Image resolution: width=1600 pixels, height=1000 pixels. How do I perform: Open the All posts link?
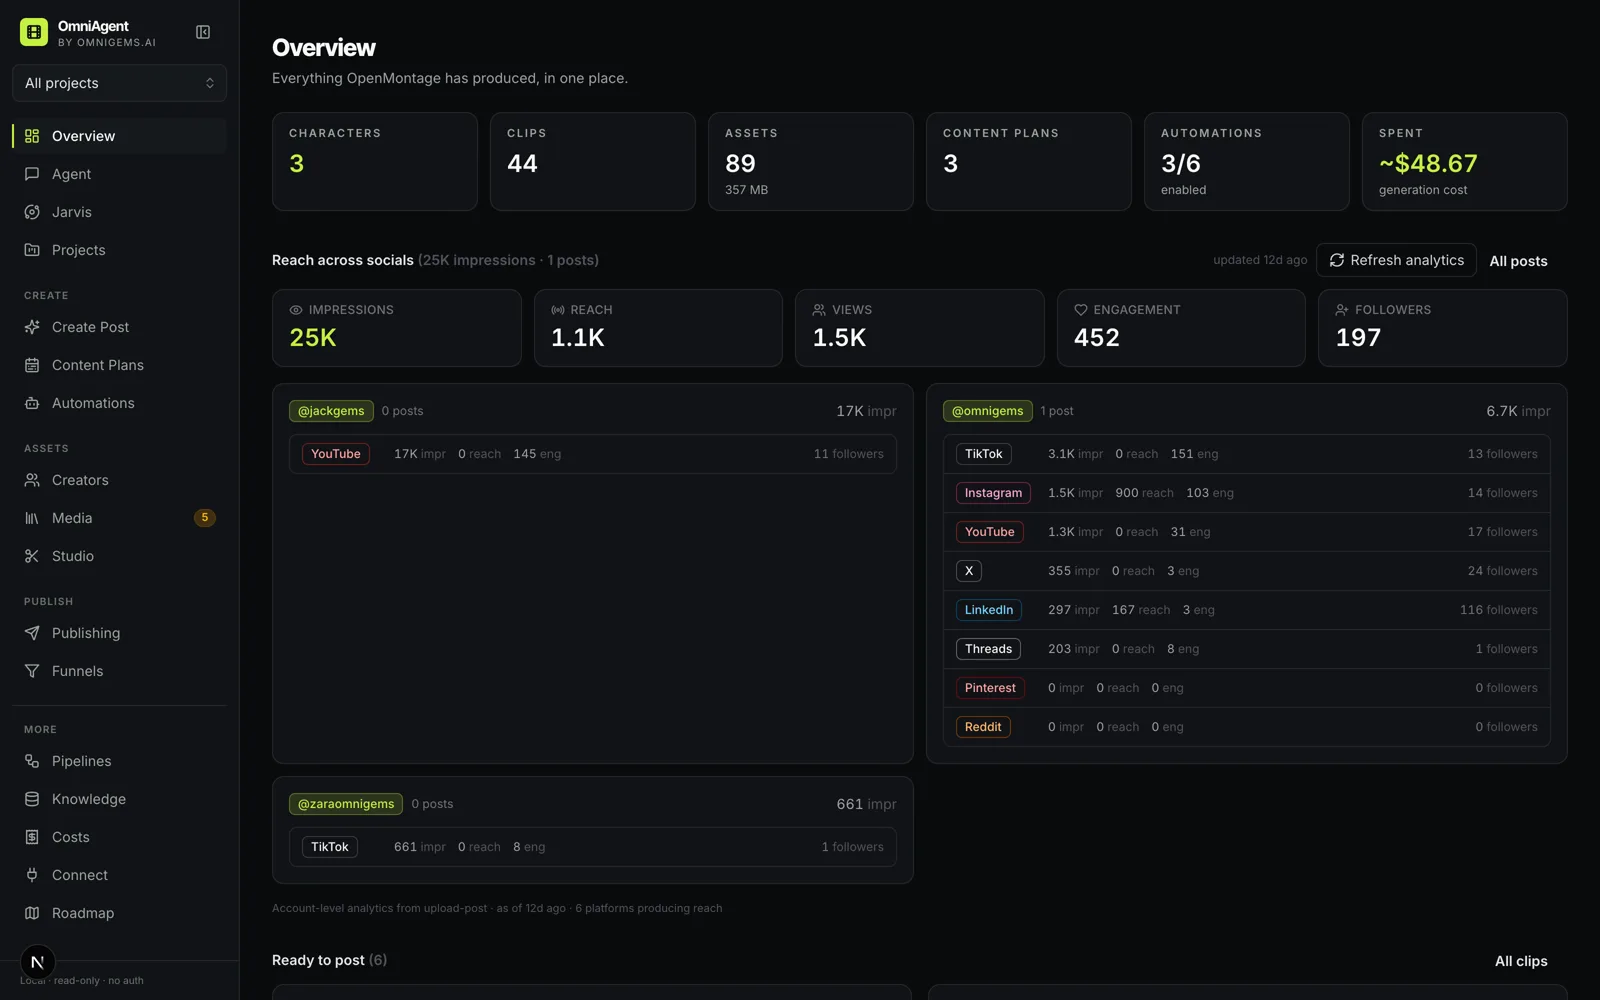pos(1518,261)
